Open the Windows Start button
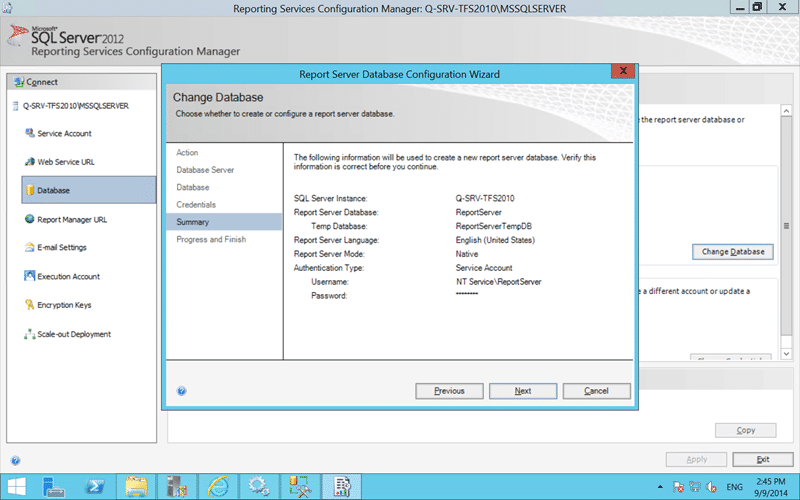Image resolution: width=800 pixels, height=500 pixels. click(x=15, y=487)
